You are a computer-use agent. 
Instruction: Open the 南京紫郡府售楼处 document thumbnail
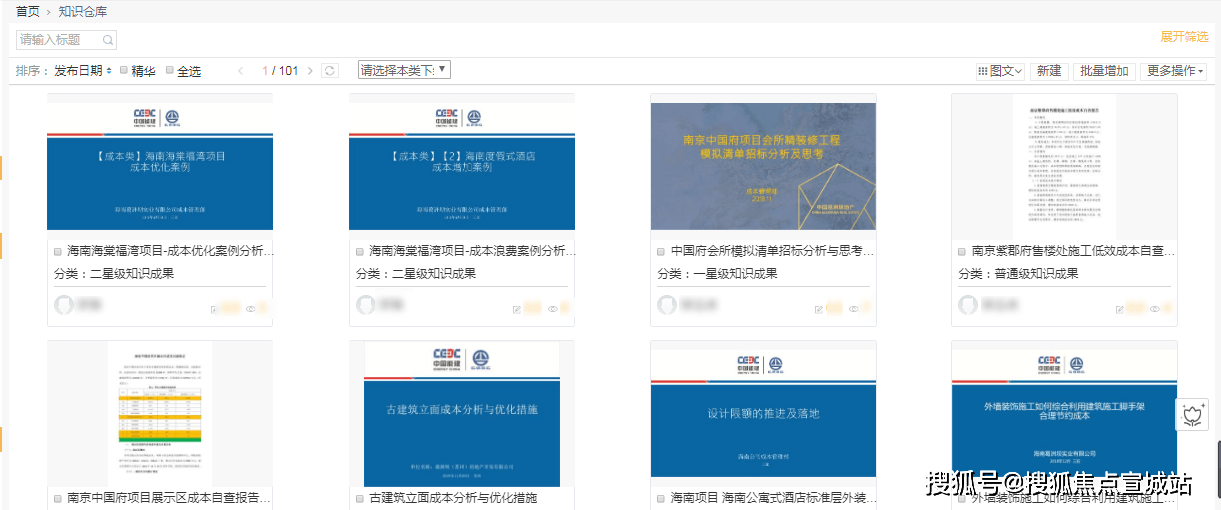[1064, 166]
